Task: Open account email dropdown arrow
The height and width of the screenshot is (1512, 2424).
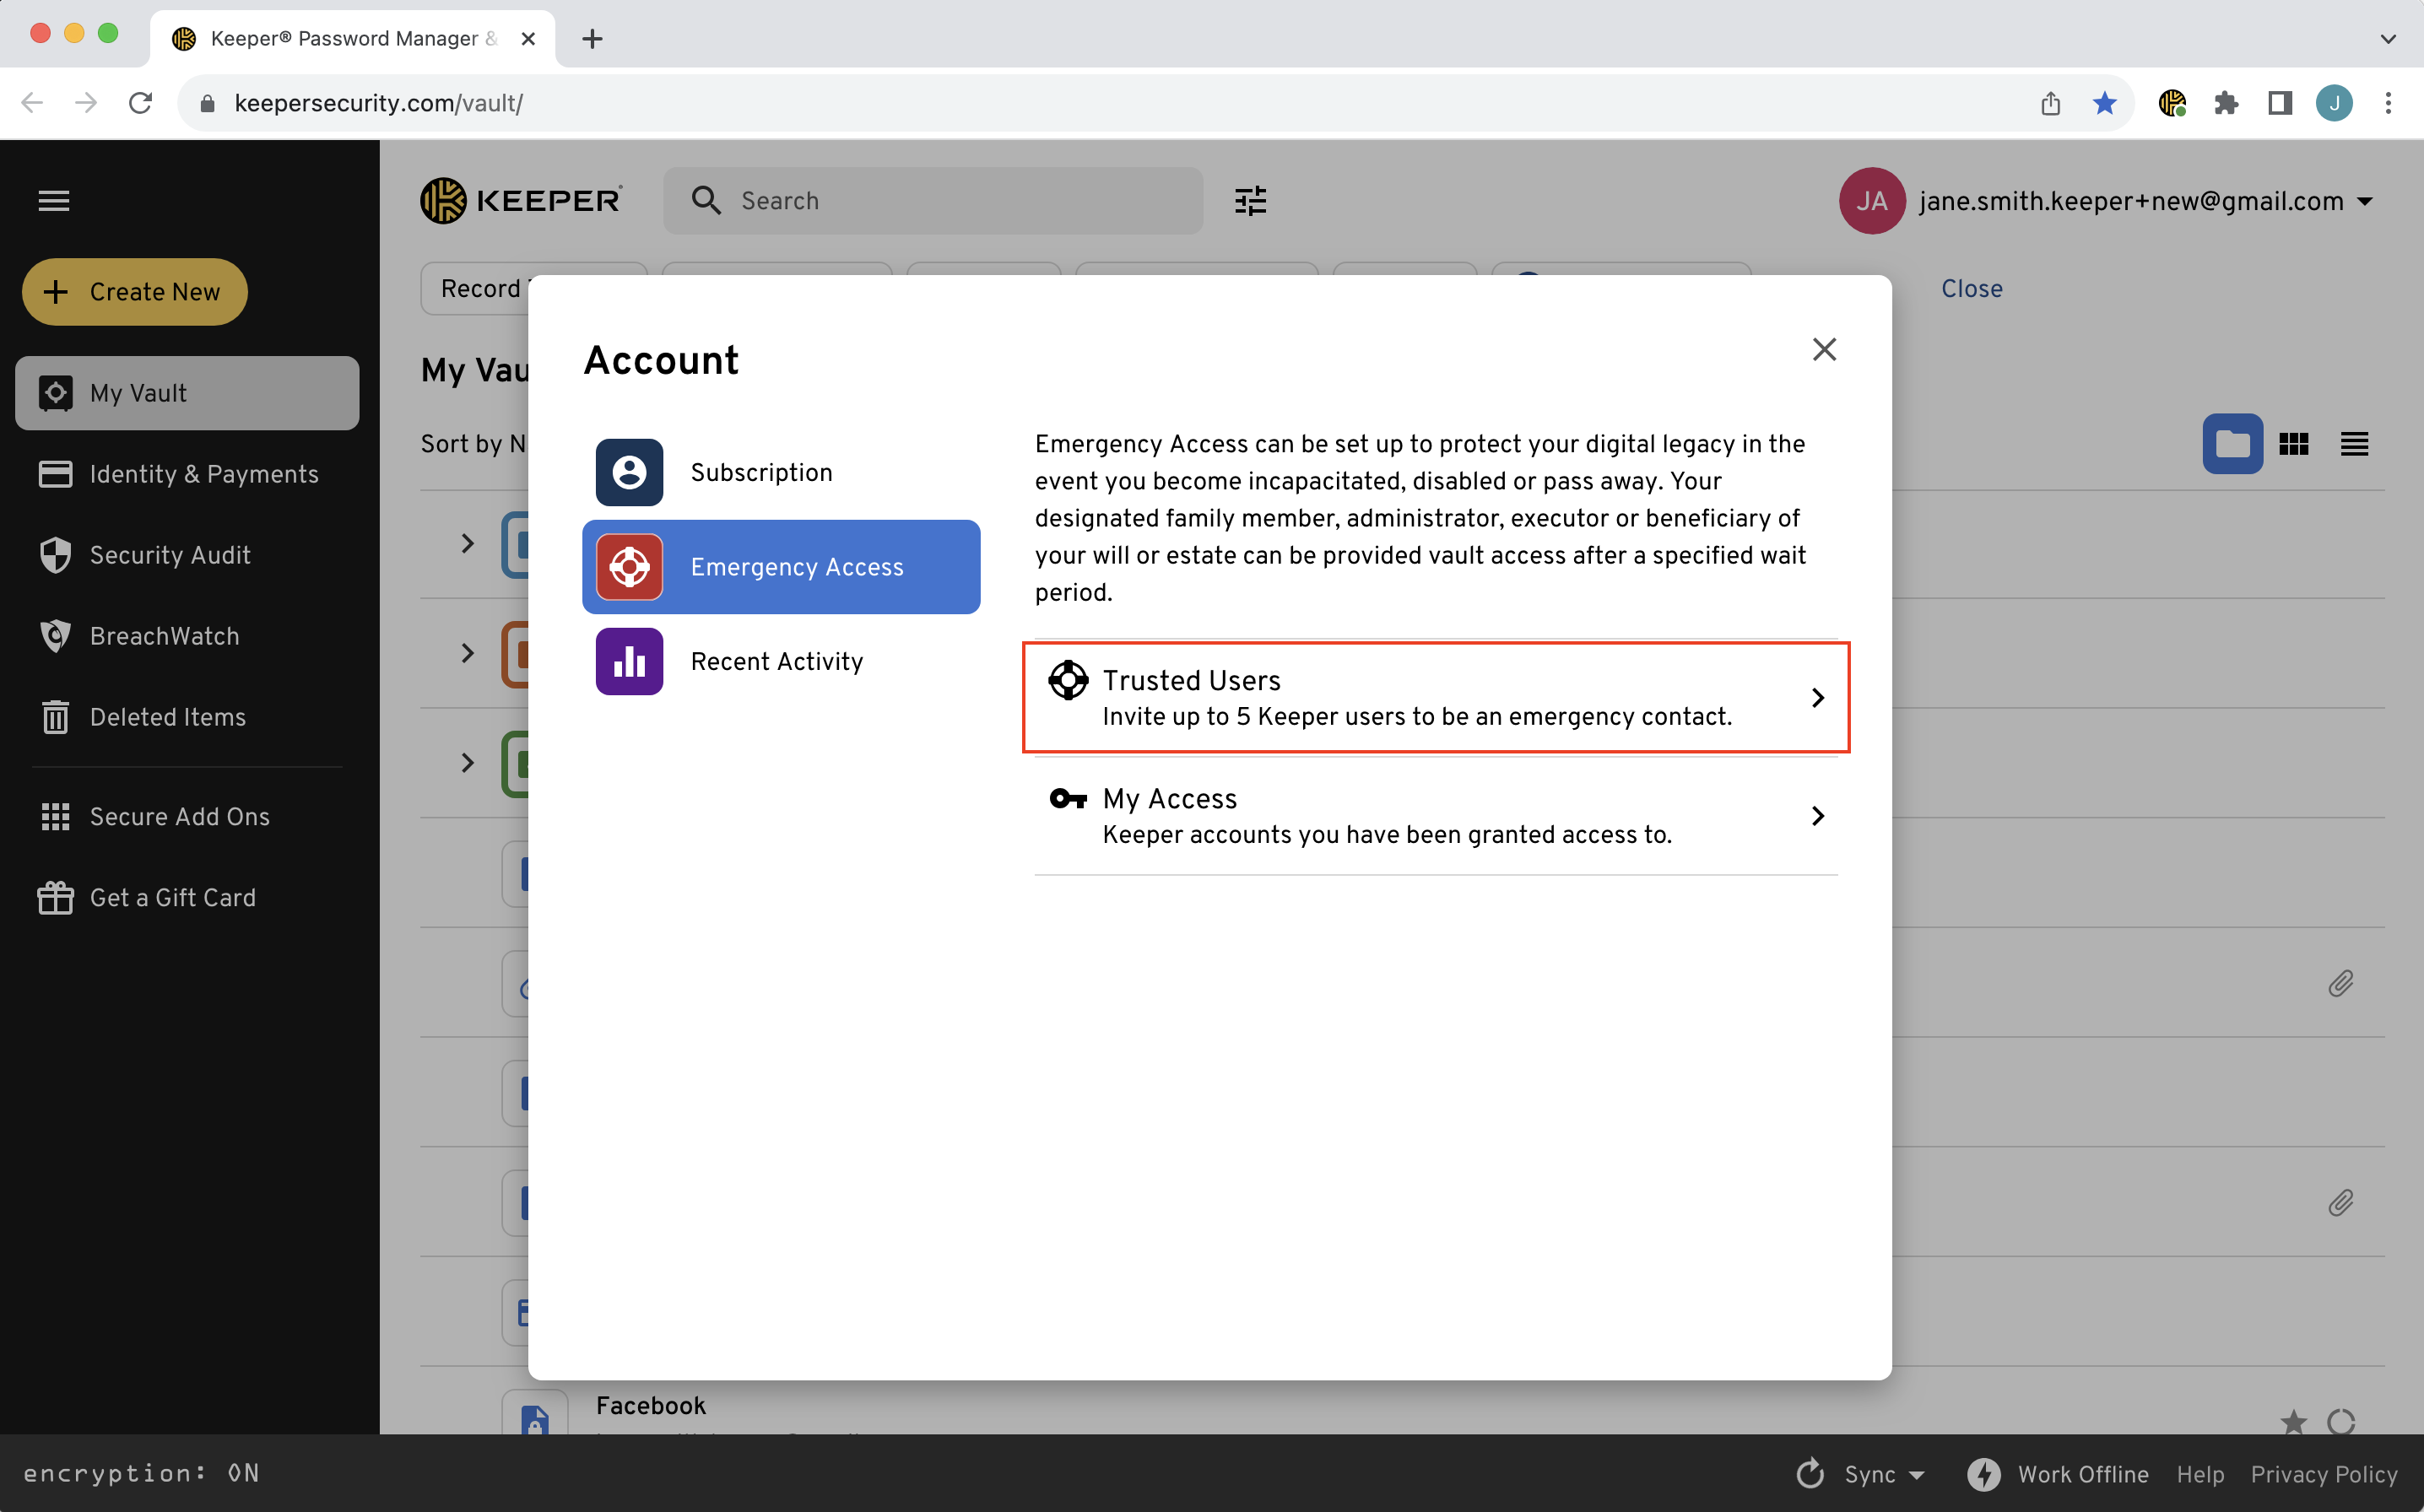Action: click(x=2365, y=201)
